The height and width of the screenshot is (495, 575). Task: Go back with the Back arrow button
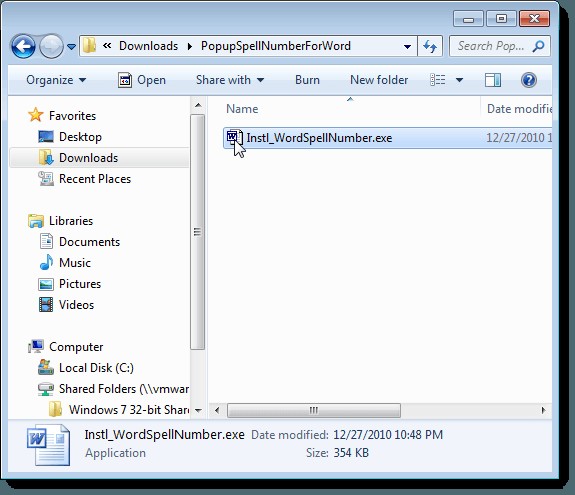pos(23,47)
